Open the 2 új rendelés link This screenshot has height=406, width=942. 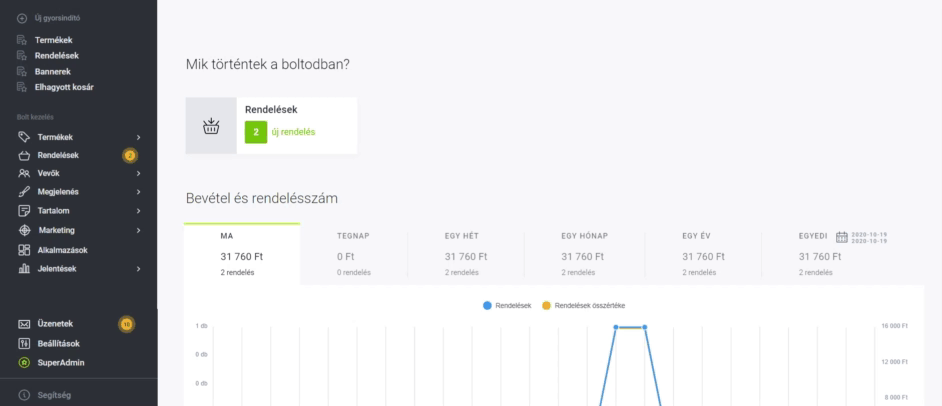tap(280, 132)
